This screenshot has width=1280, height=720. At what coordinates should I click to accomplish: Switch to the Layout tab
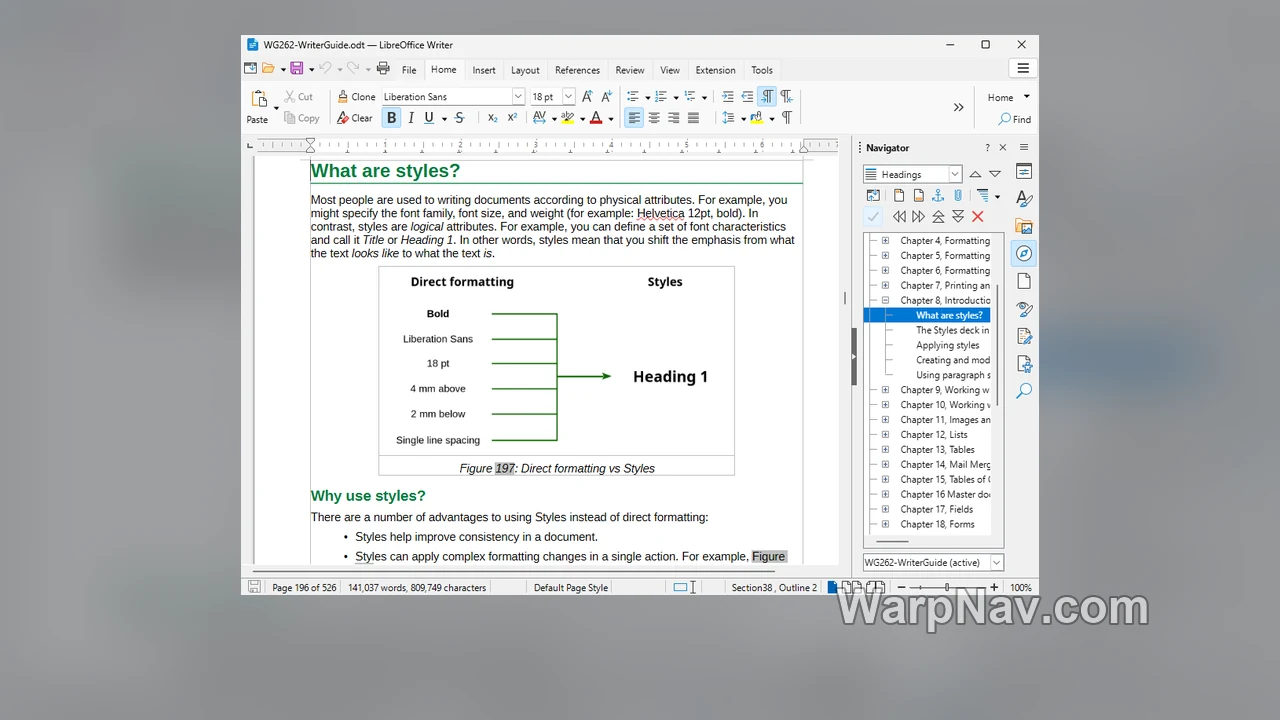coord(525,70)
